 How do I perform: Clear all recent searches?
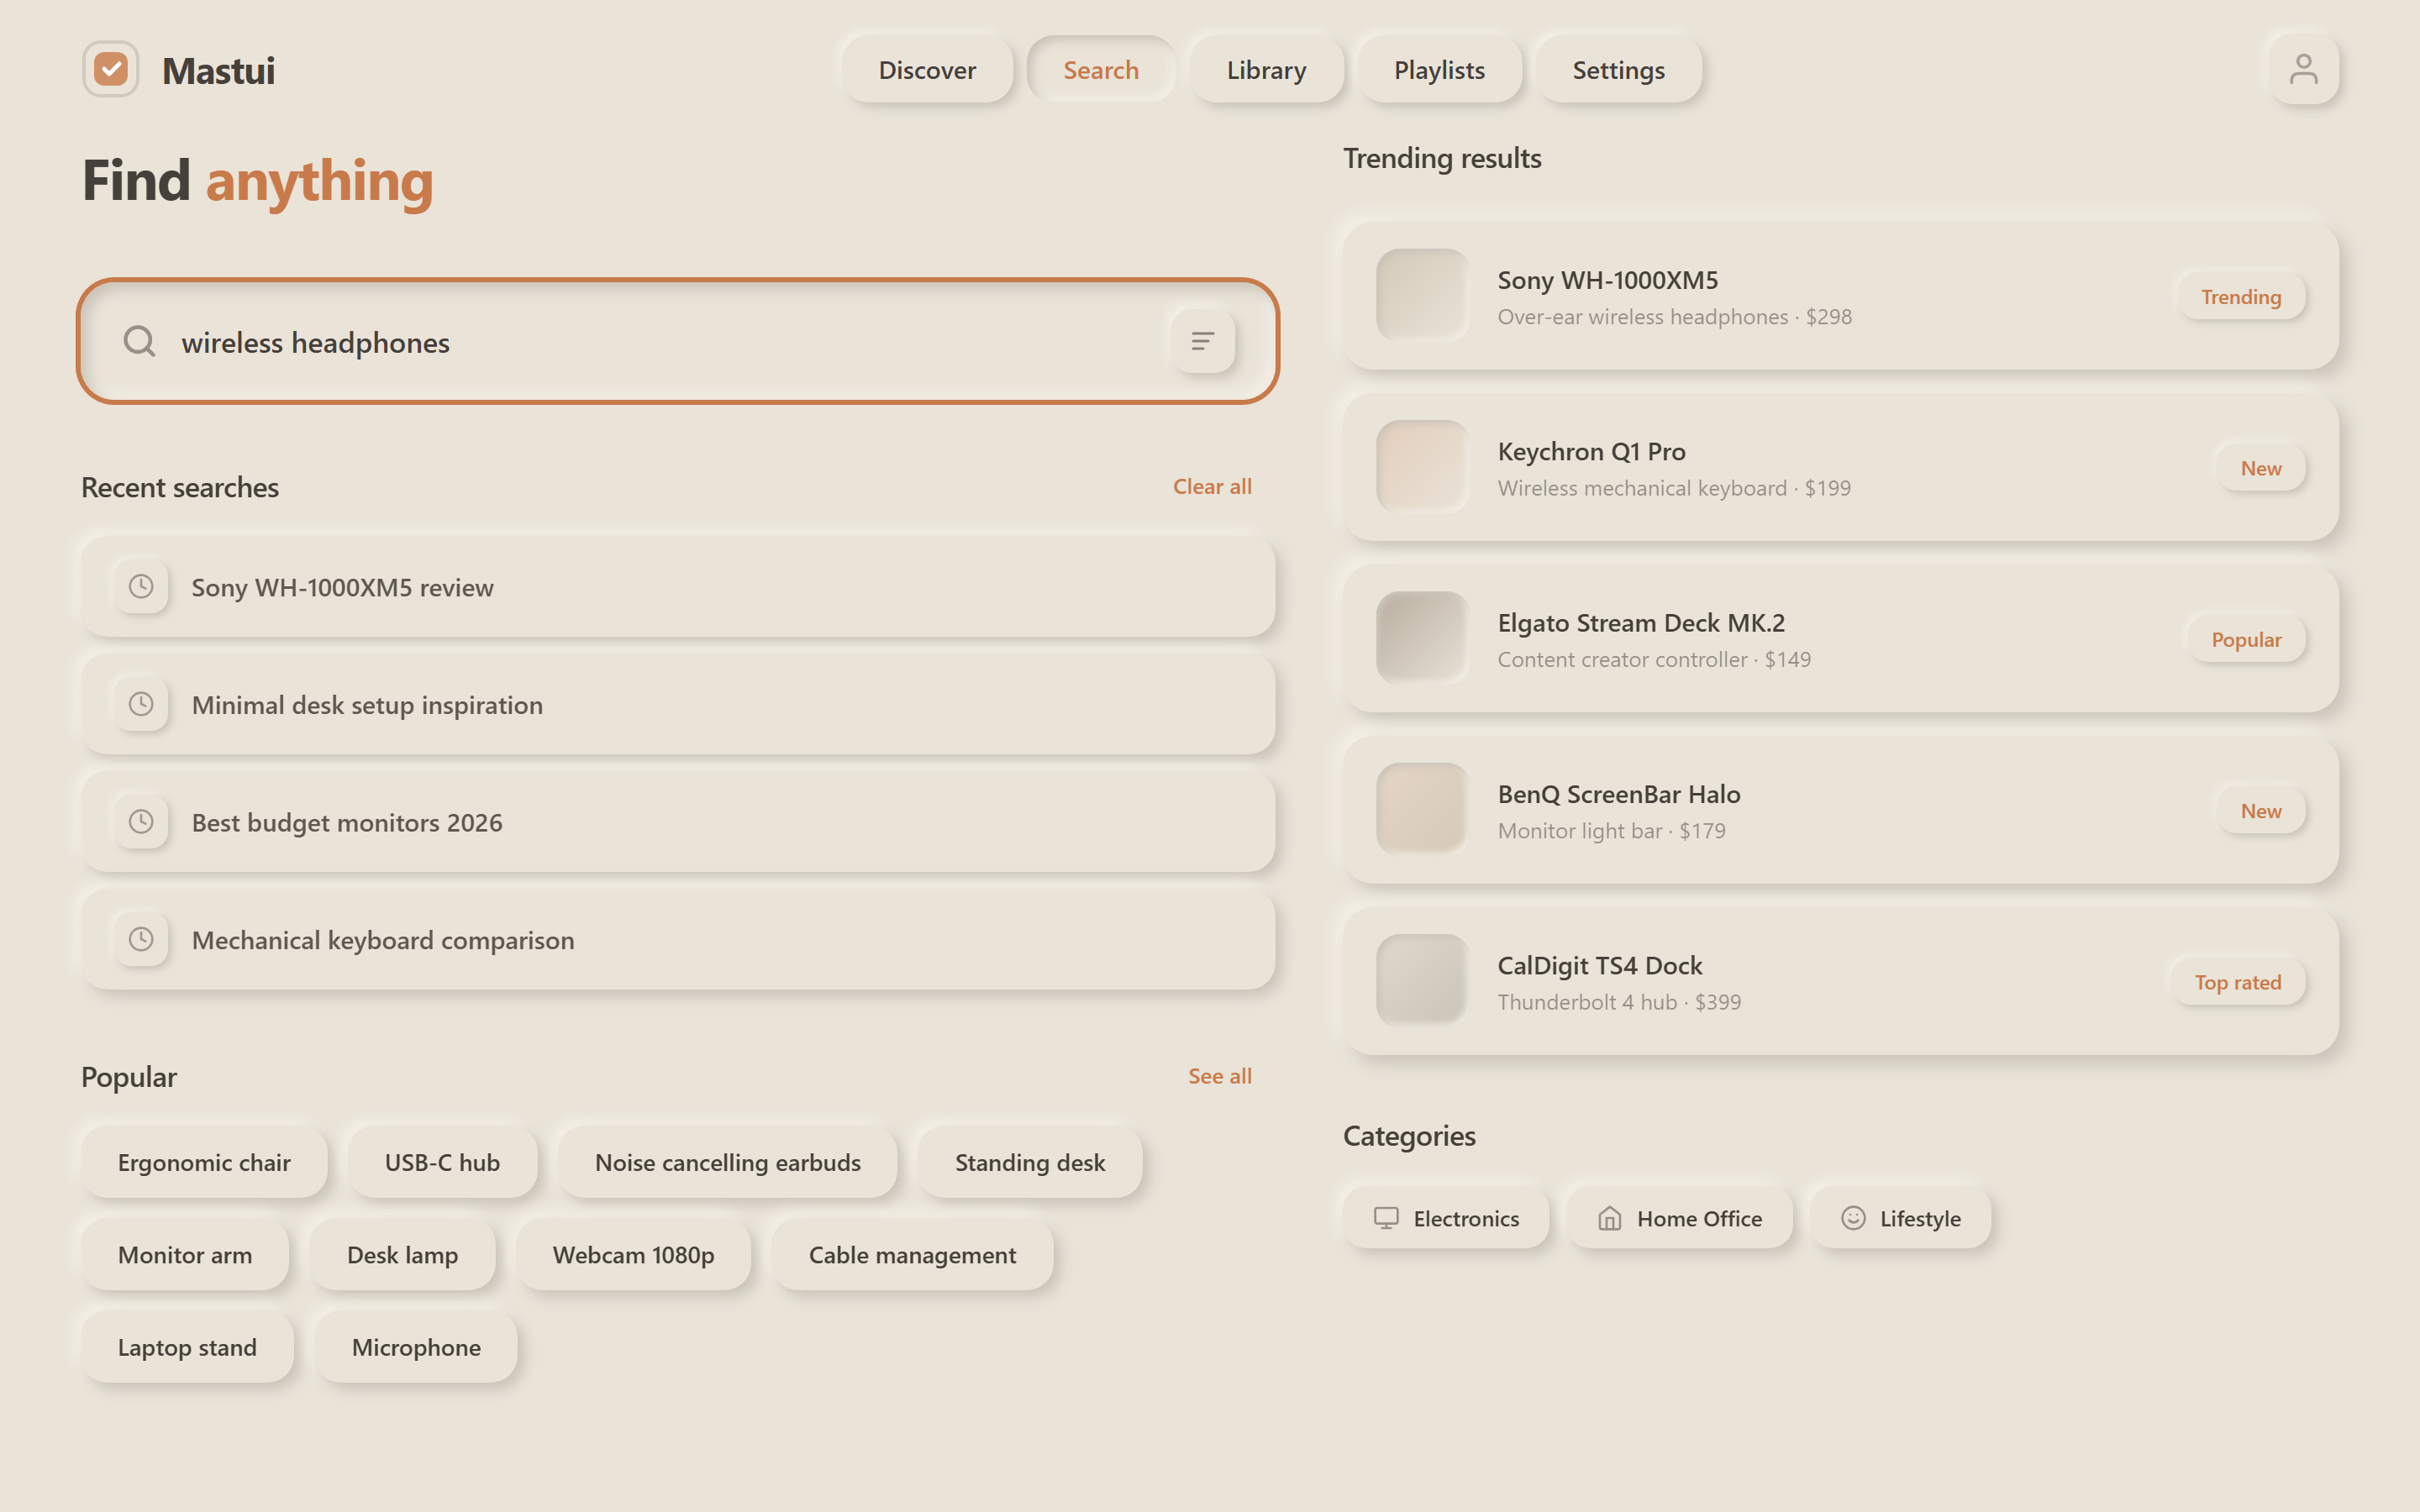tap(1212, 487)
